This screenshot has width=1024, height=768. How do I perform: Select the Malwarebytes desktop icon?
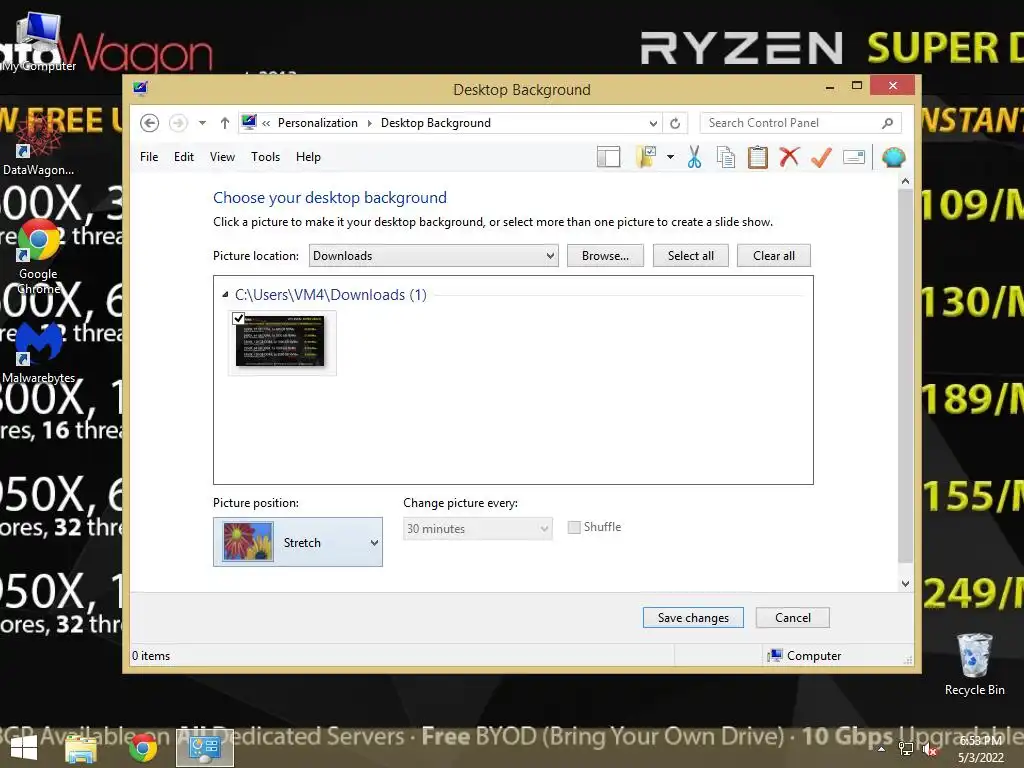[39, 353]
